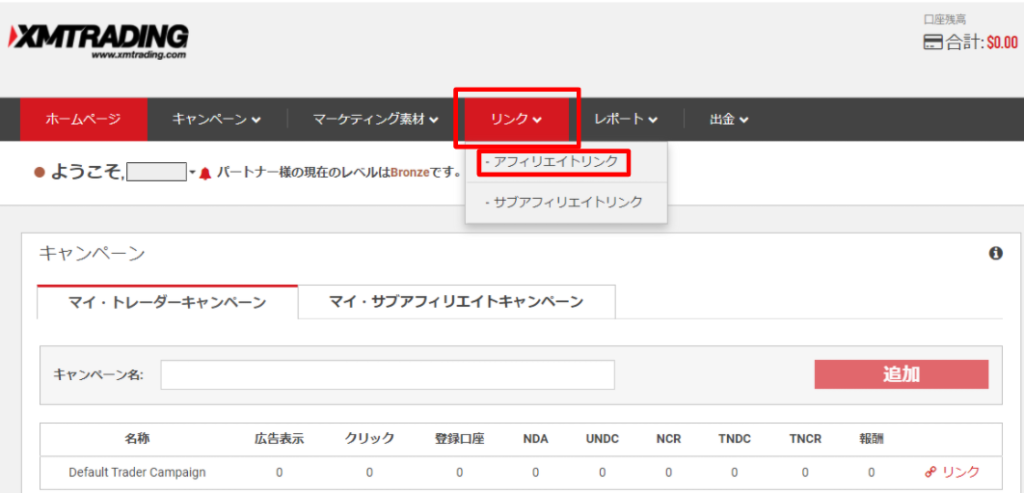Click the $0.00 balance total
The height and width of the screenshot is (493, 1024).
tap(1002, 43)
